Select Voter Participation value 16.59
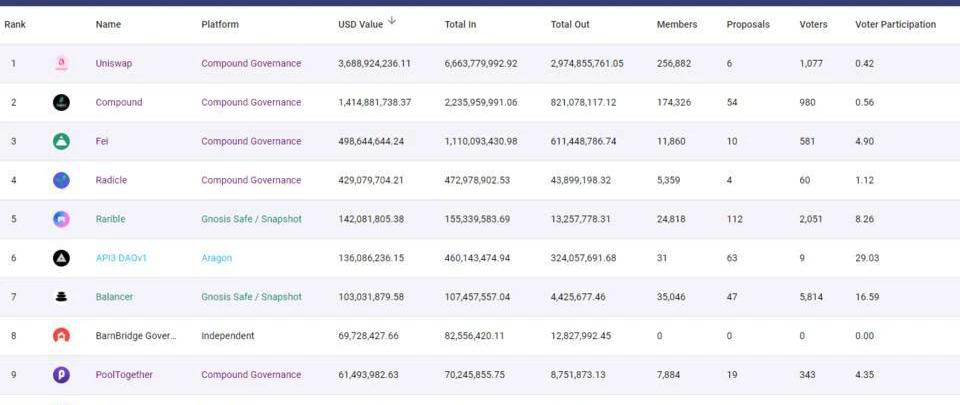Image resolution: width=960 pixels, height=405 pixels. pyautogui.click(x=867, y=297)
